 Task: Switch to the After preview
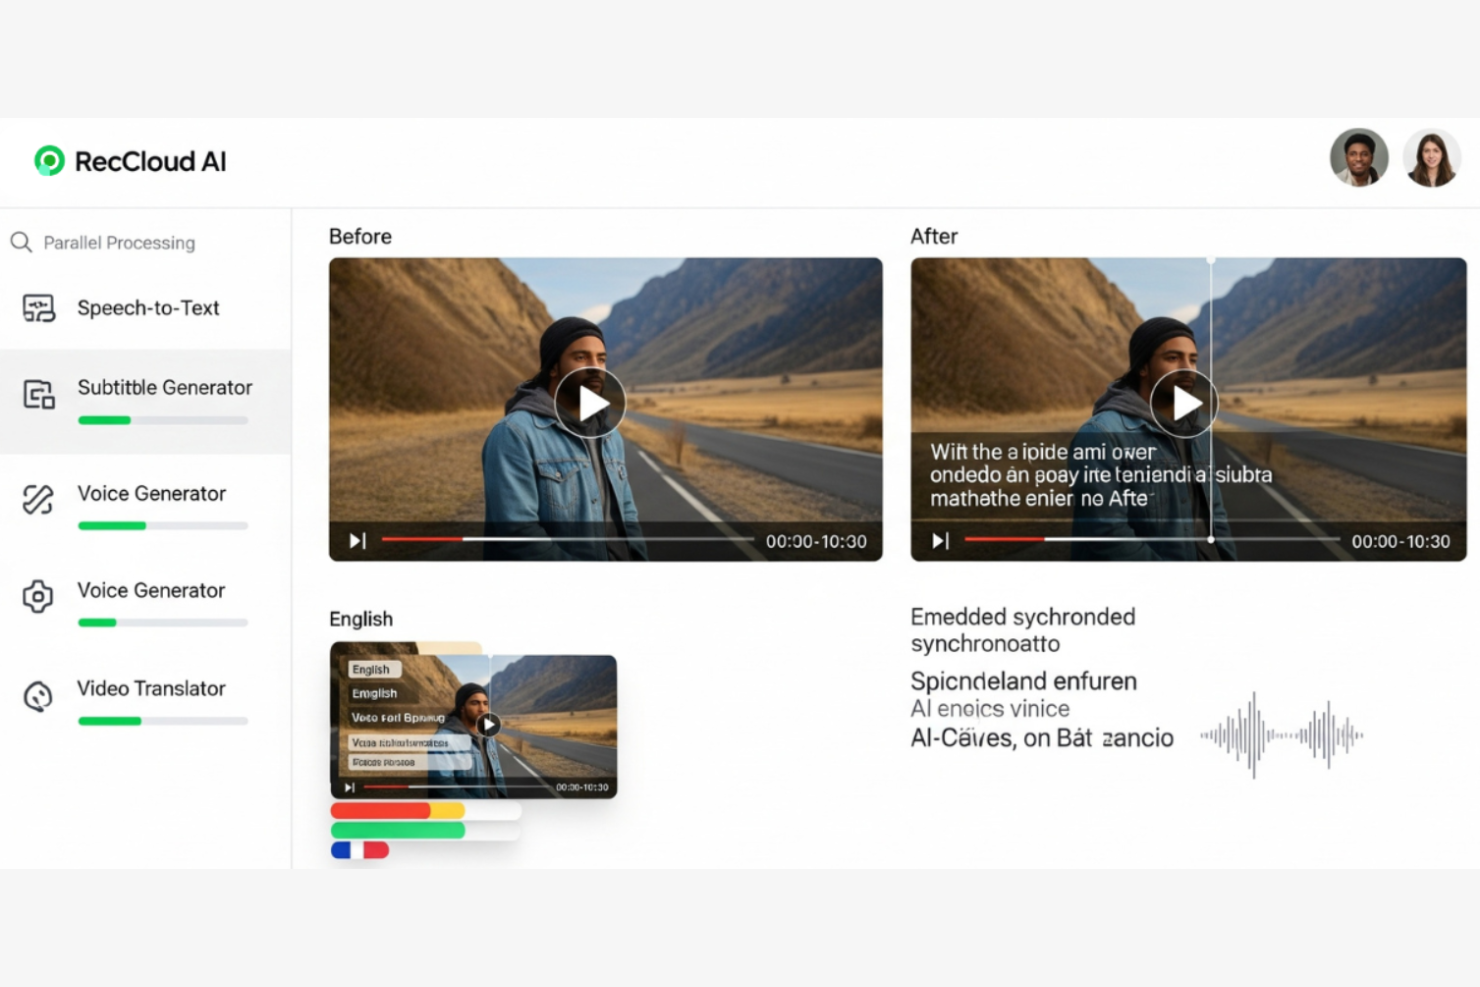934,236
